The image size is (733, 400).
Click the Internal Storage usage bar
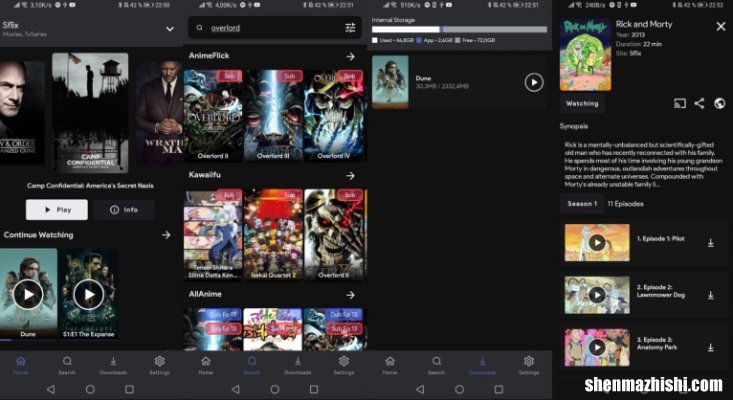[460, 29]
